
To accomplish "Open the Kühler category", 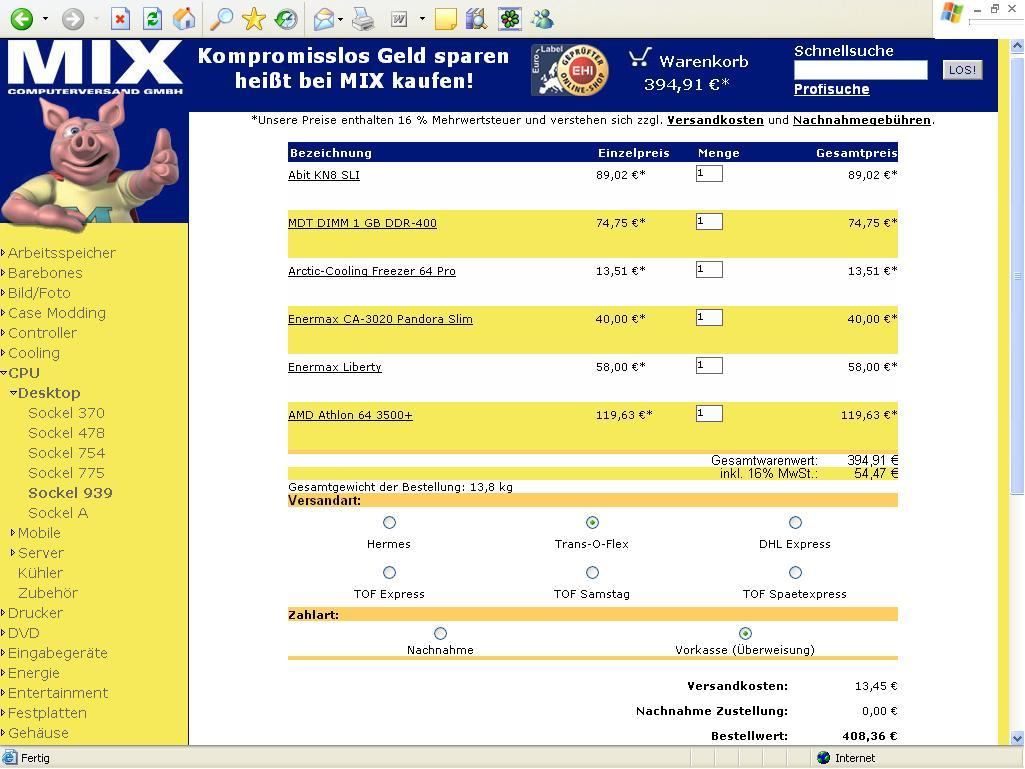I will 41,573.
